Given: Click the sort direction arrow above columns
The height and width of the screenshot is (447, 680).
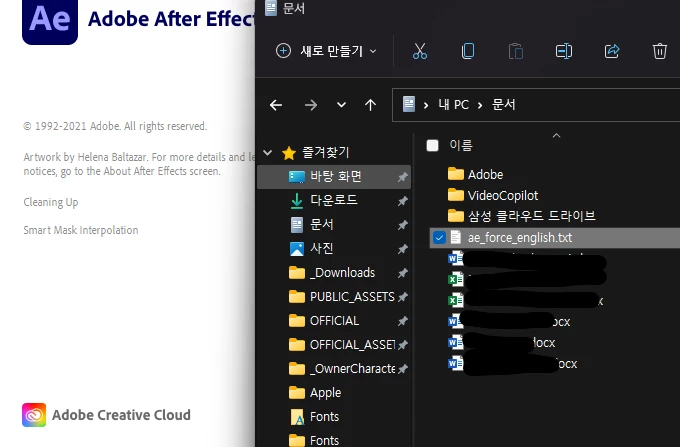Looking at the screenshot, I should point(556,136).
